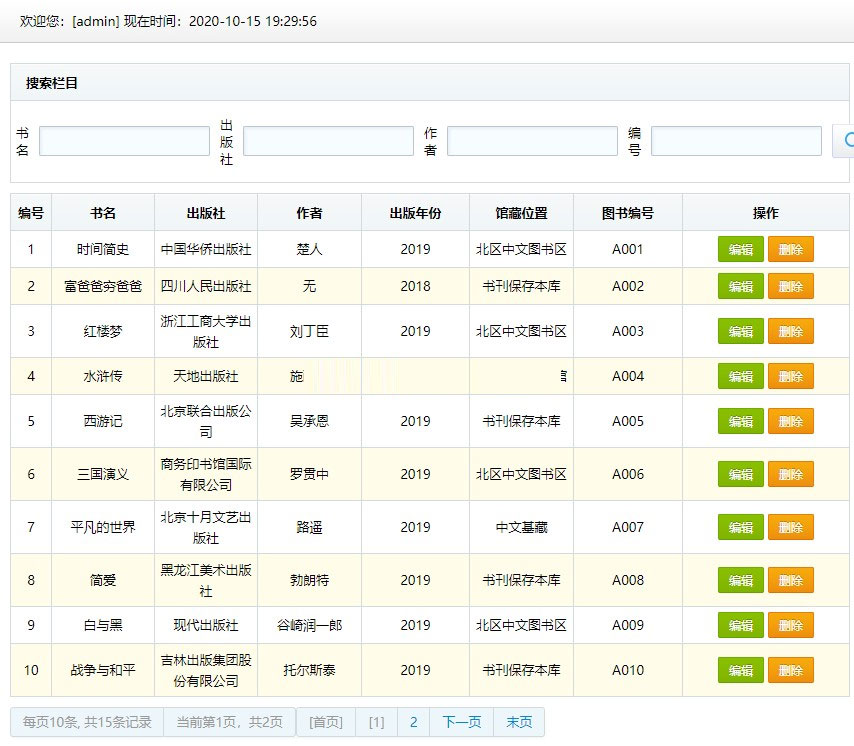This screenshot has height=746, width=854.
Task: Delete the 红楼梦 row
Action: [x=790, y=332]
